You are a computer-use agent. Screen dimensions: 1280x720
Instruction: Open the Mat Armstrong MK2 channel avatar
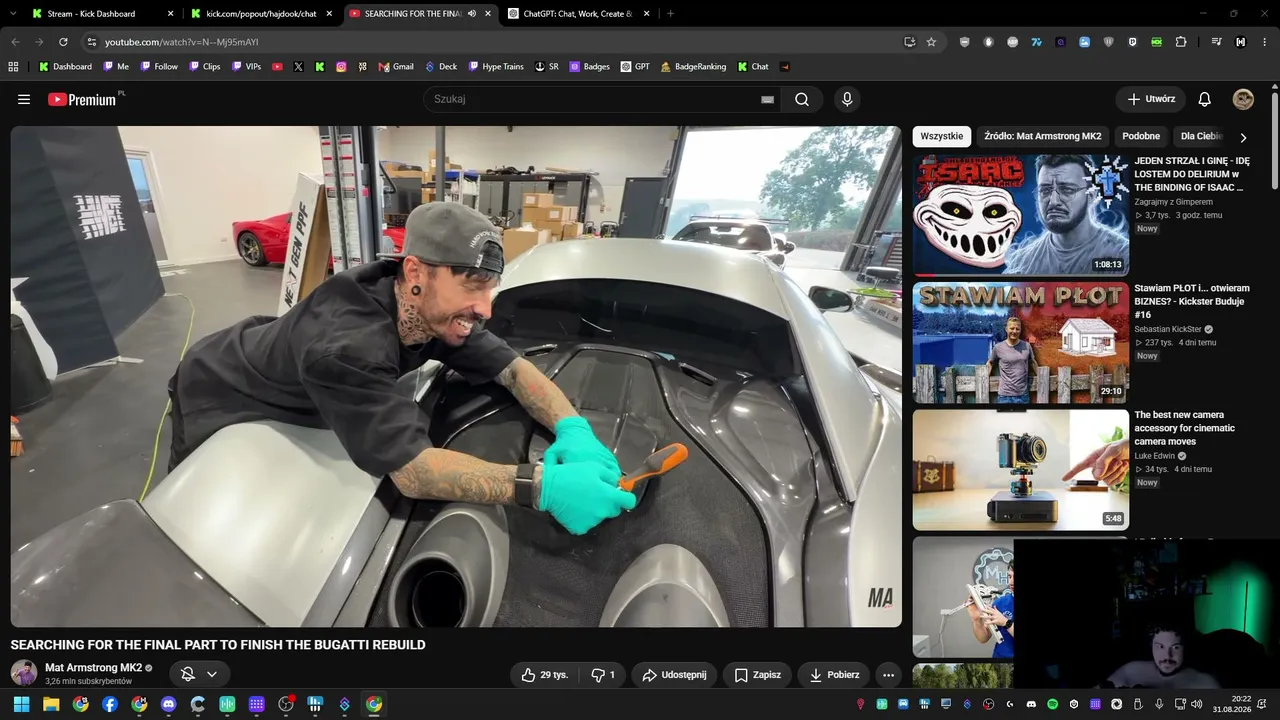point(24,673)
